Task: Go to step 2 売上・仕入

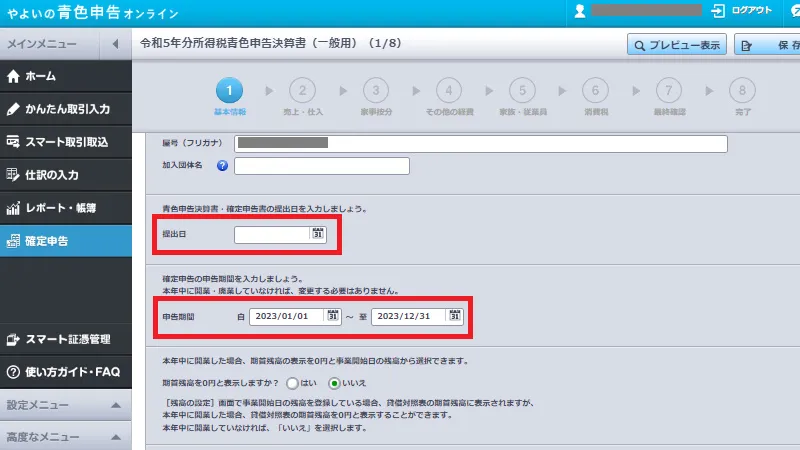Action: [303, 91]
